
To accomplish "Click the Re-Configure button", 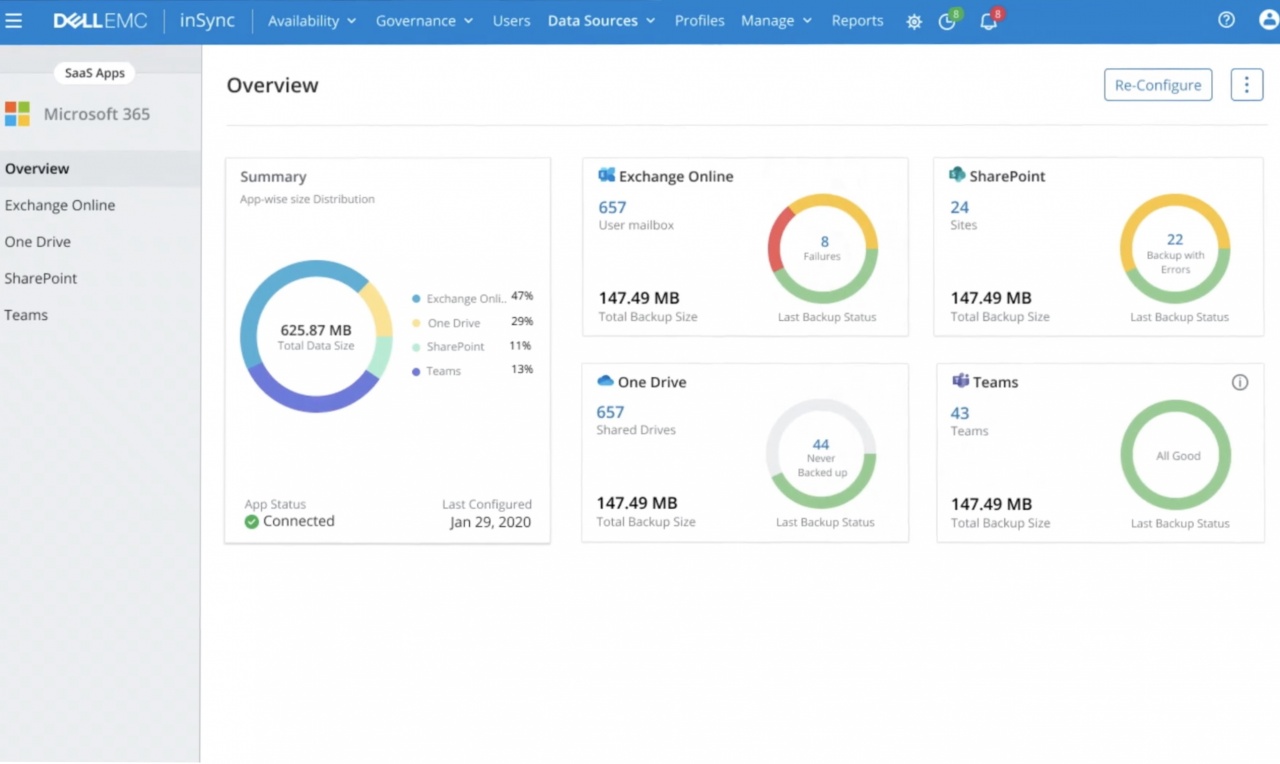I will [1158, 85].
